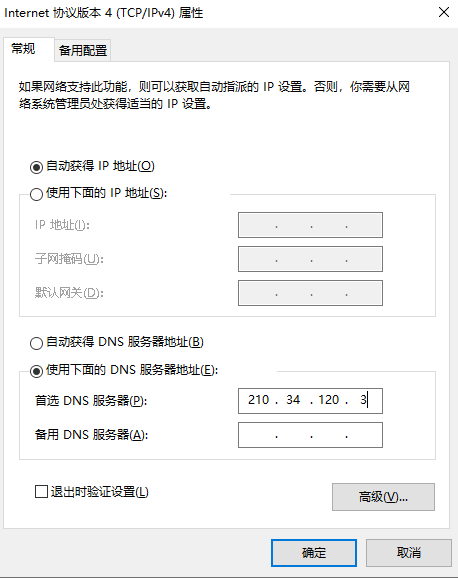Close the TCP/IPv4 properties dialog
This screenshot has width=458, height=579.
(x=444, y=13)
